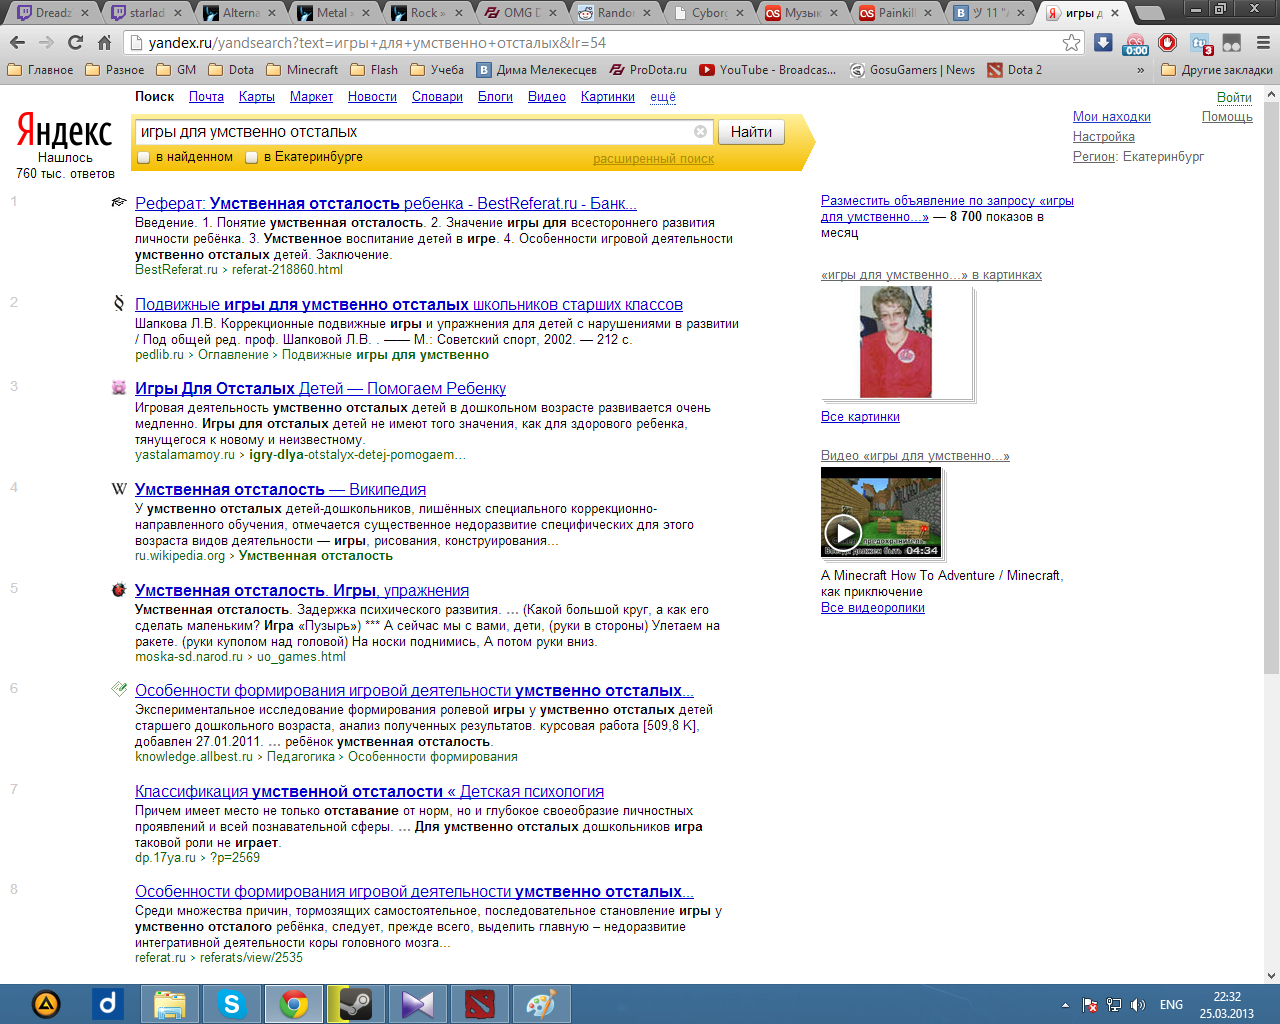Switch to the 'Музык' browser tab
This screenshot has width=1280, height=1024.
[801, 13]
